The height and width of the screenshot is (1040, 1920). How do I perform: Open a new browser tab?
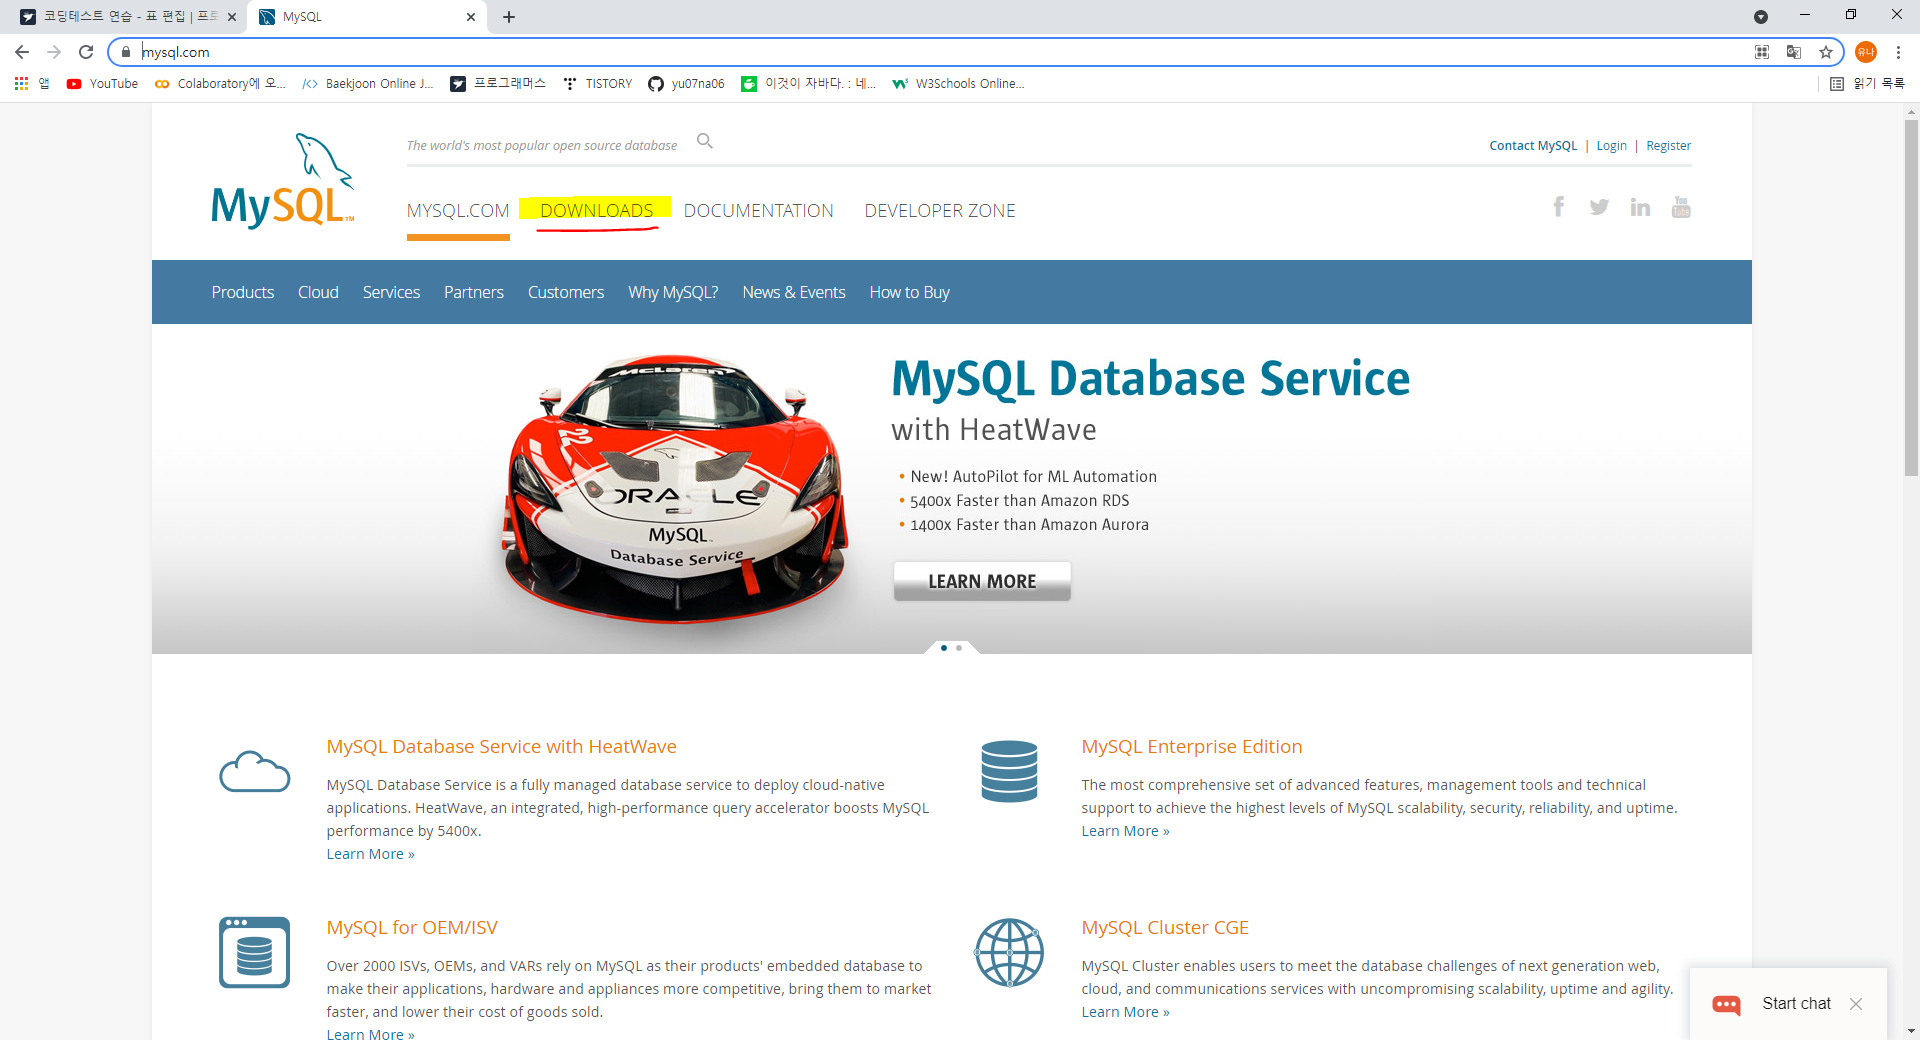point(509,17)
